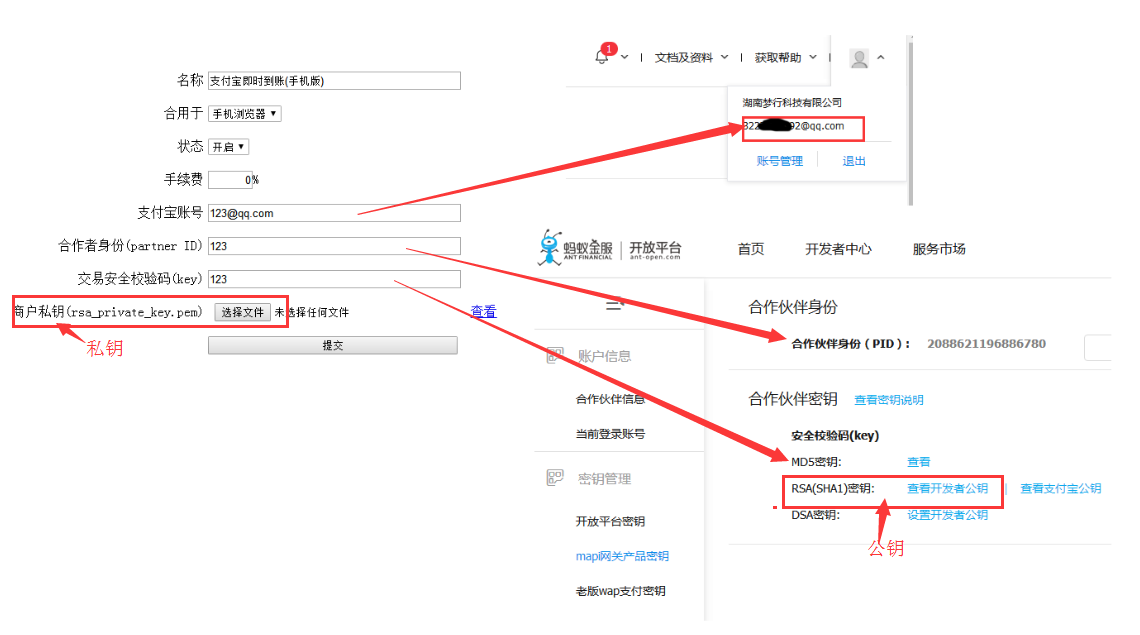The height and width of the screenshot is (635, 1140).
Task: Click 查看支付宝公钥 link
Action: (1061, 488)
